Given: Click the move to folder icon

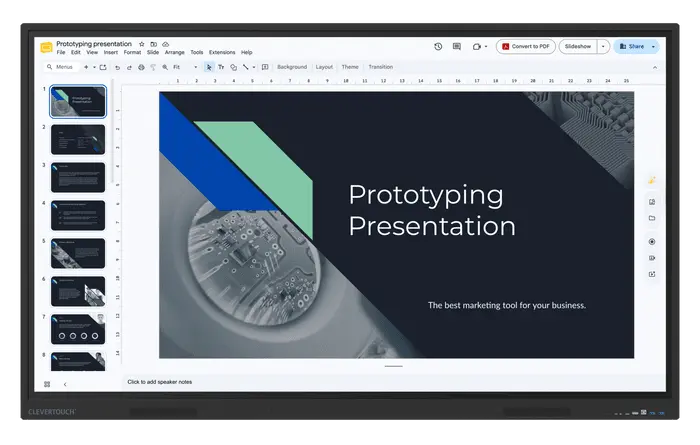Looking at the screenshot, I should [154, 44].
